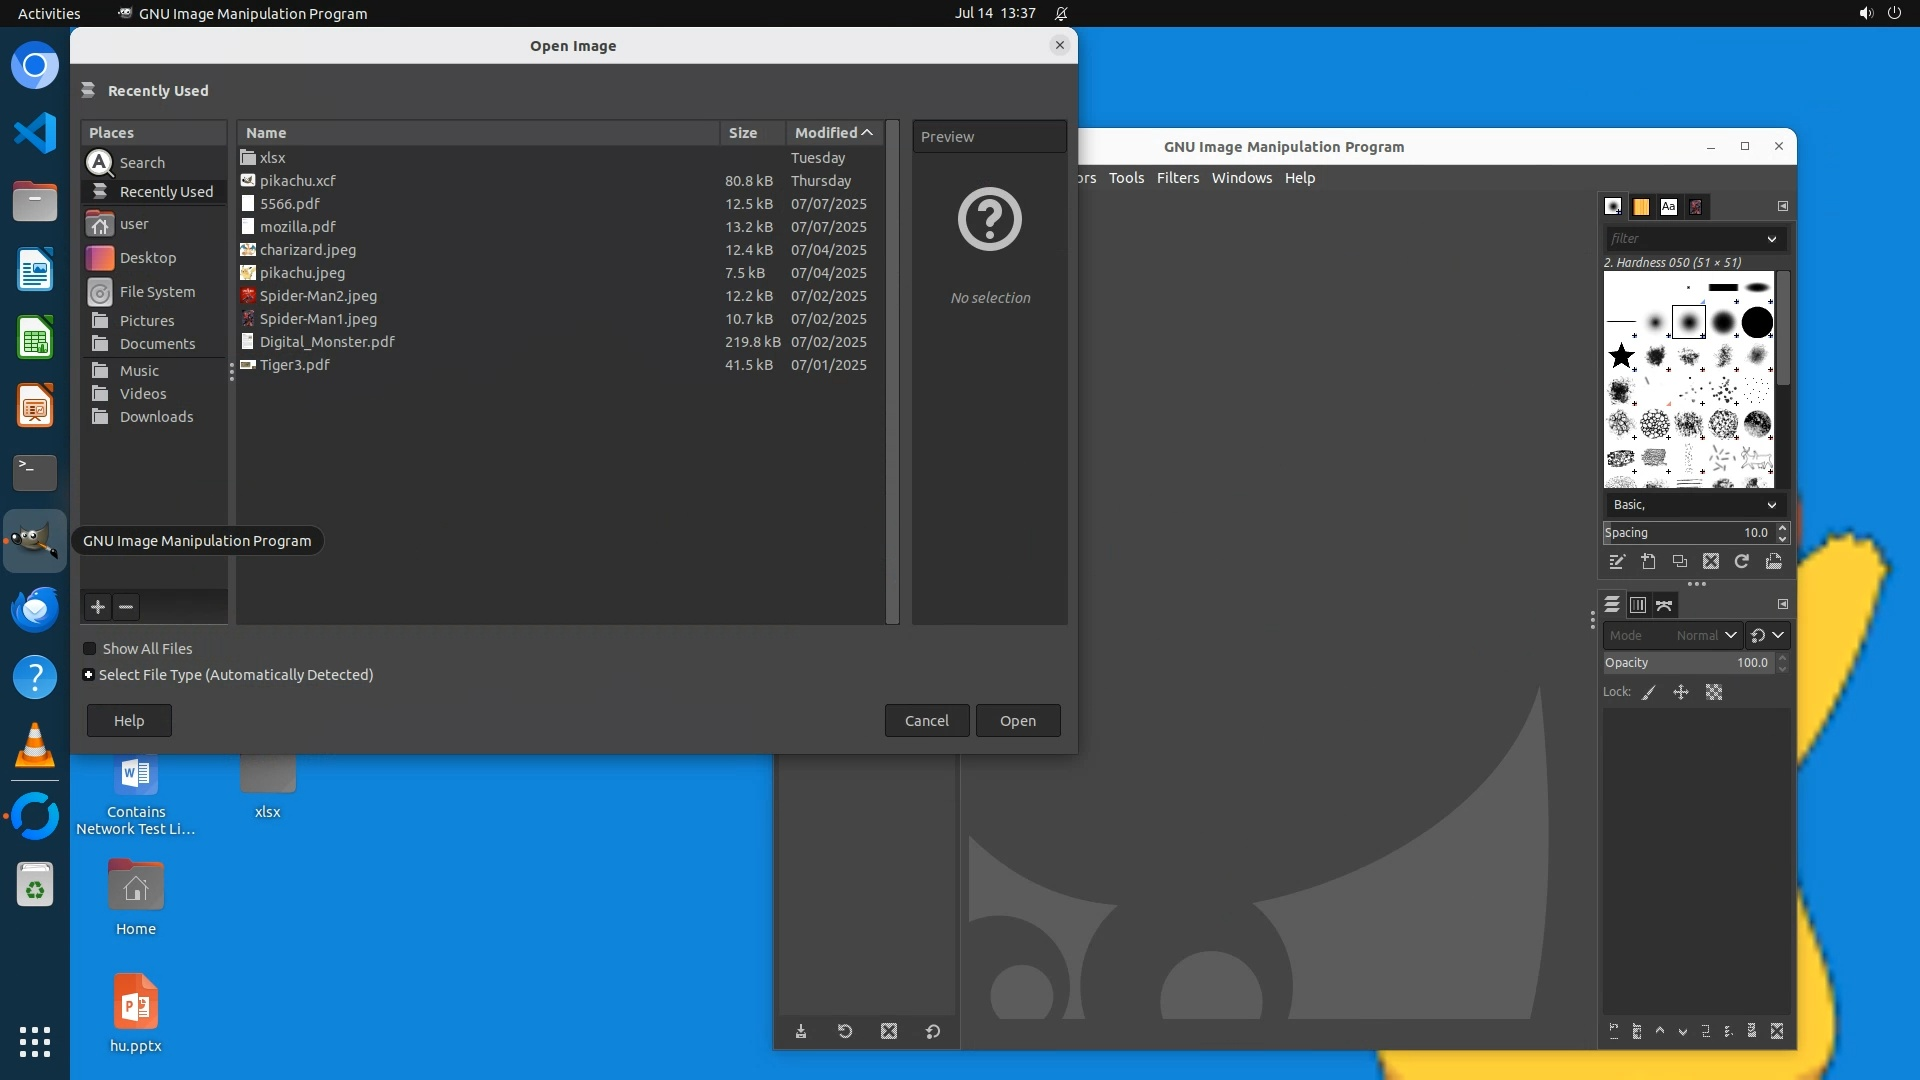
Task: Click the Open button
Action: click(x=1017, y=721)
